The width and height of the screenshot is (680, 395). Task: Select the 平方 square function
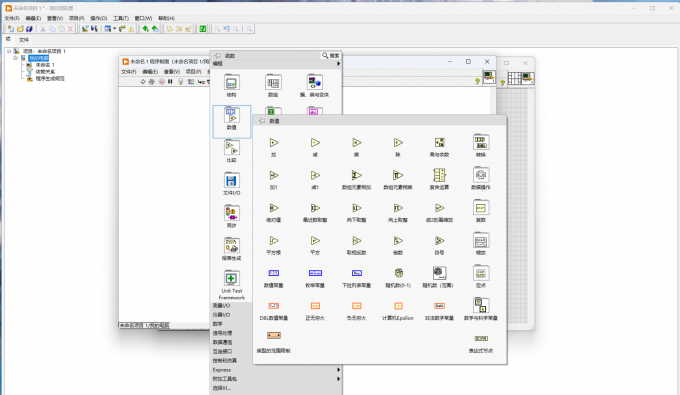pos(315,241)
